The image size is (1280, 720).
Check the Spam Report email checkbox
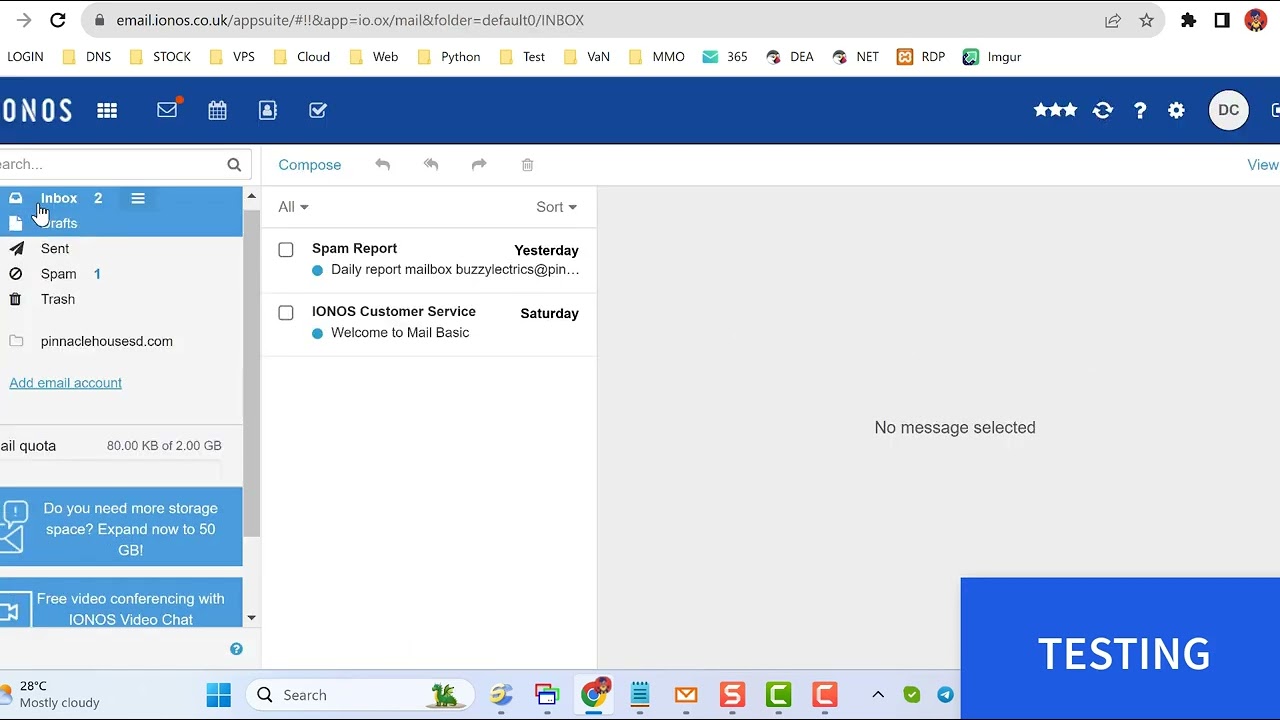285,249
